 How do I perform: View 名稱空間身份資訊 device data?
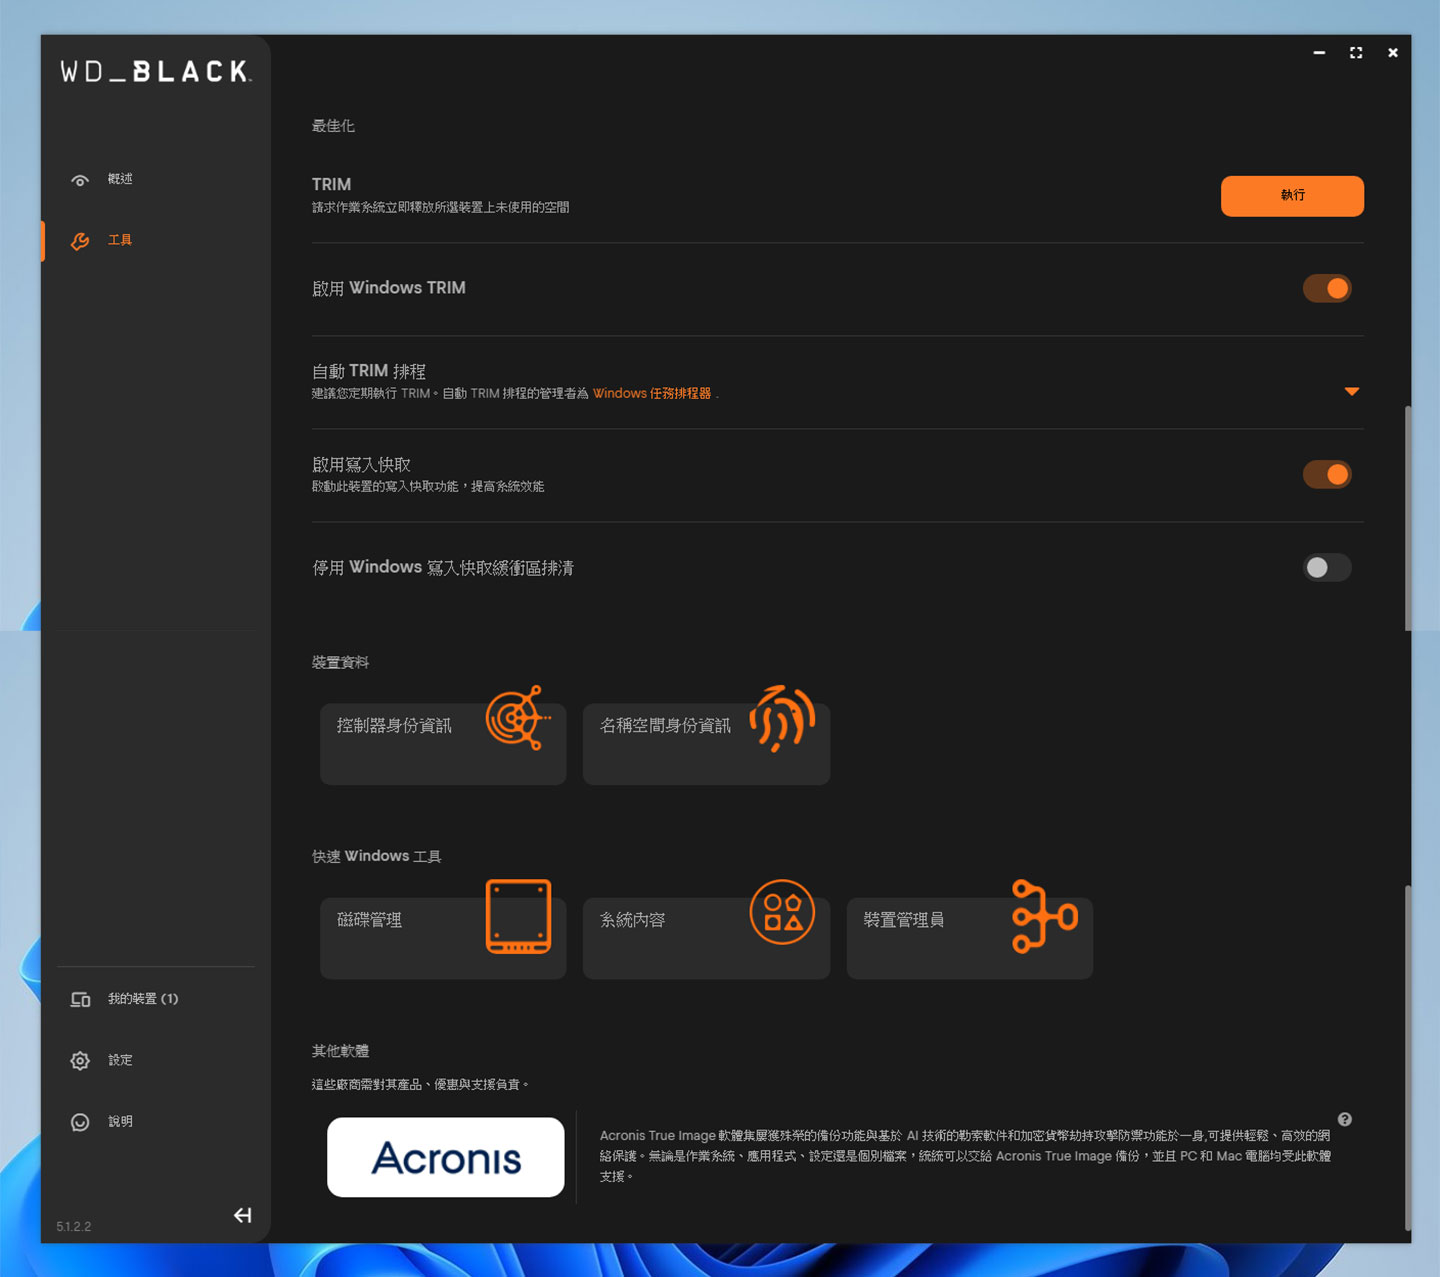705,743
